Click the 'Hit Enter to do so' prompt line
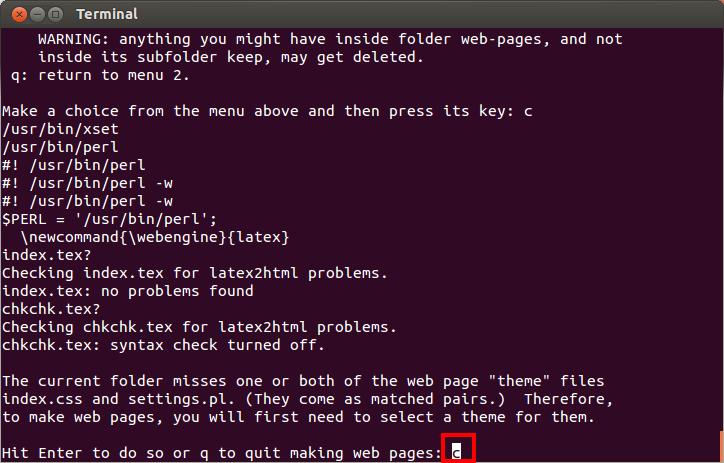The height and width of the screenshot is (463, 724). click(x=220, y=454)
